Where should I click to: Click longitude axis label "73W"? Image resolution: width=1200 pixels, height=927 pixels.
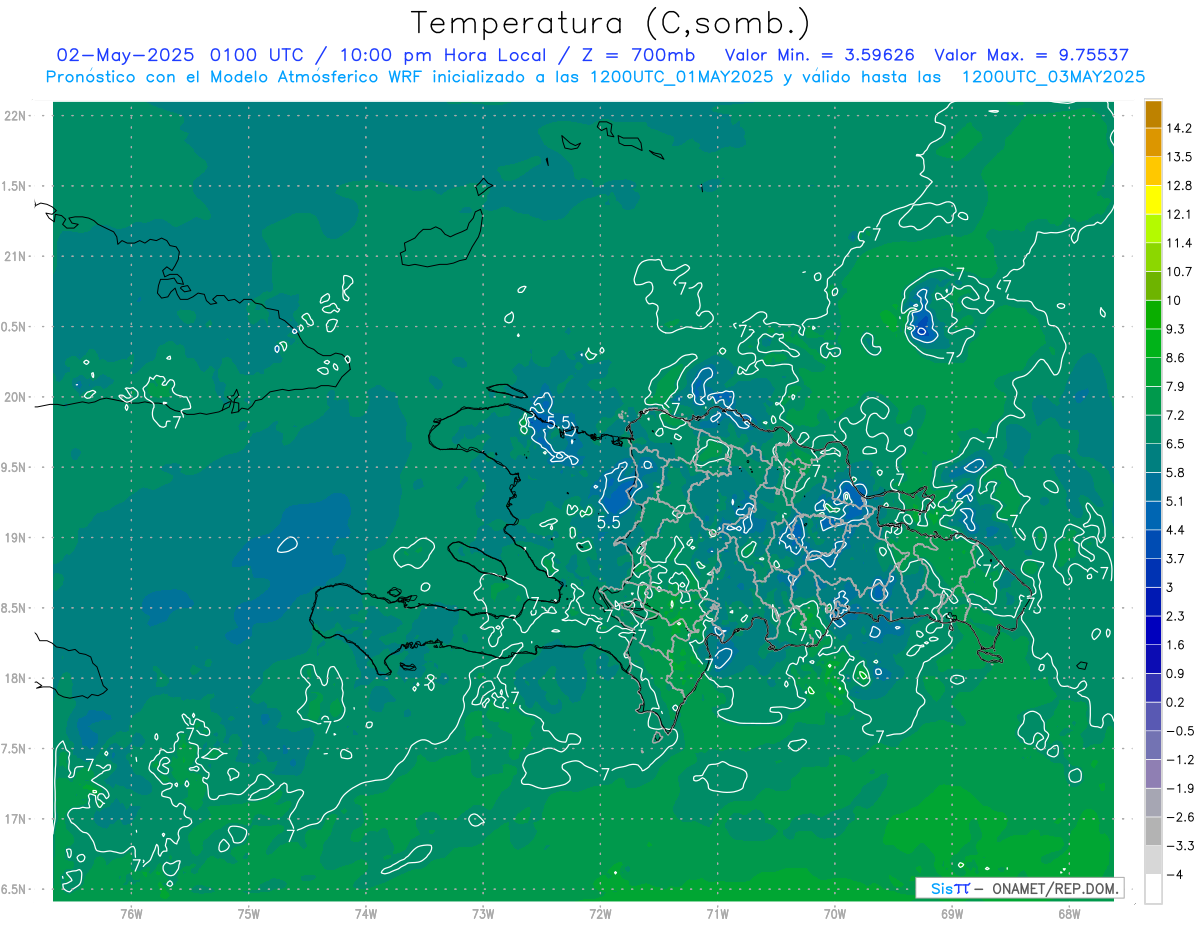pos(483,914)
